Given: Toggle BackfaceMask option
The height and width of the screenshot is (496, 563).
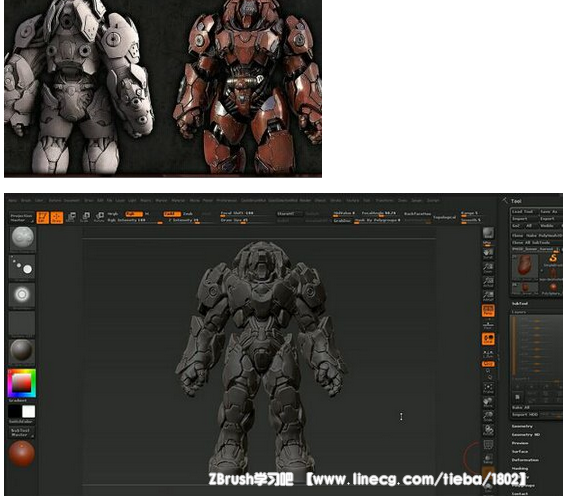Looking at the screenshot, I should (x=417, y=214).
